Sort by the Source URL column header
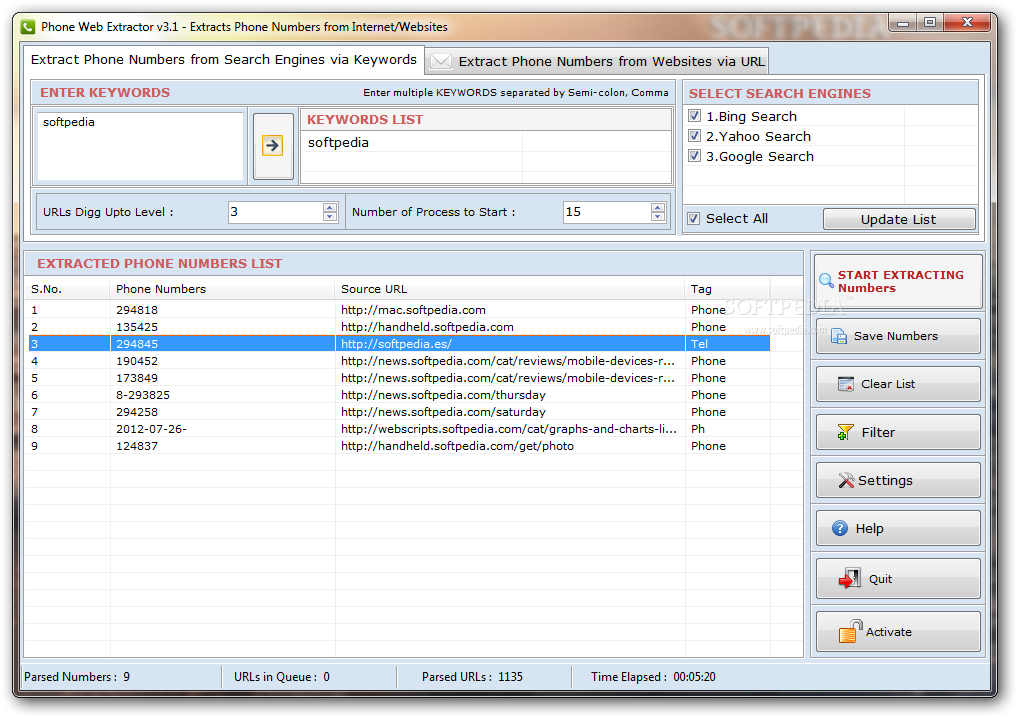The height and width of the screenshot is (718, 1018). pyautogui.click(x=510, y=289)
